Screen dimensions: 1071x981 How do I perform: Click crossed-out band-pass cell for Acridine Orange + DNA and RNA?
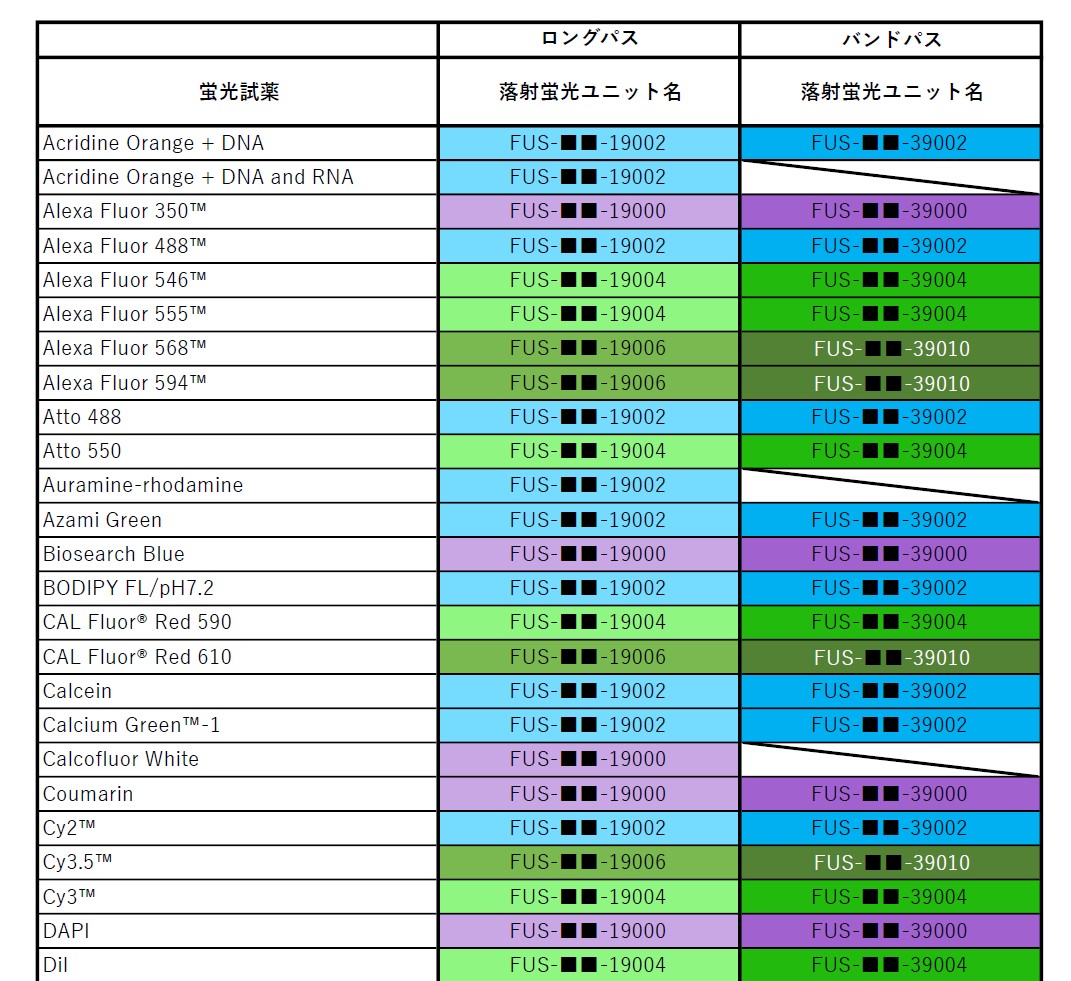coord(891,177)
